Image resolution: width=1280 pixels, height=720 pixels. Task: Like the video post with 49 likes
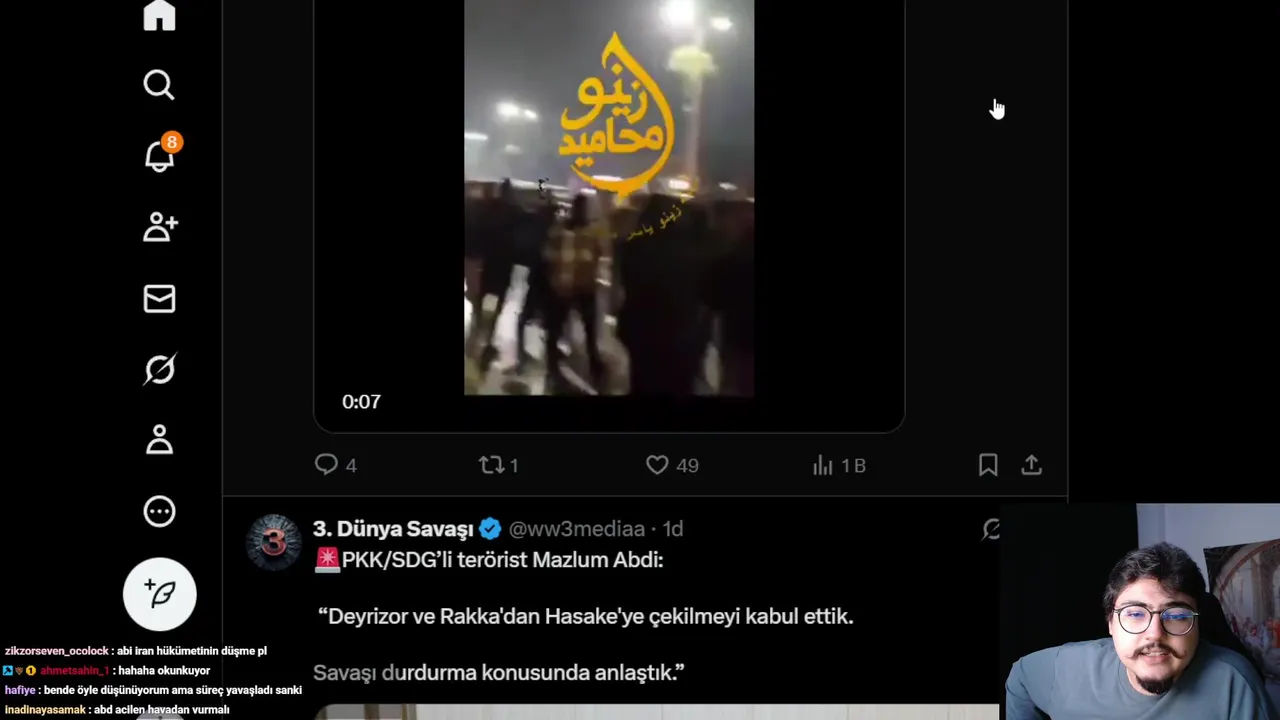(671, 465)
